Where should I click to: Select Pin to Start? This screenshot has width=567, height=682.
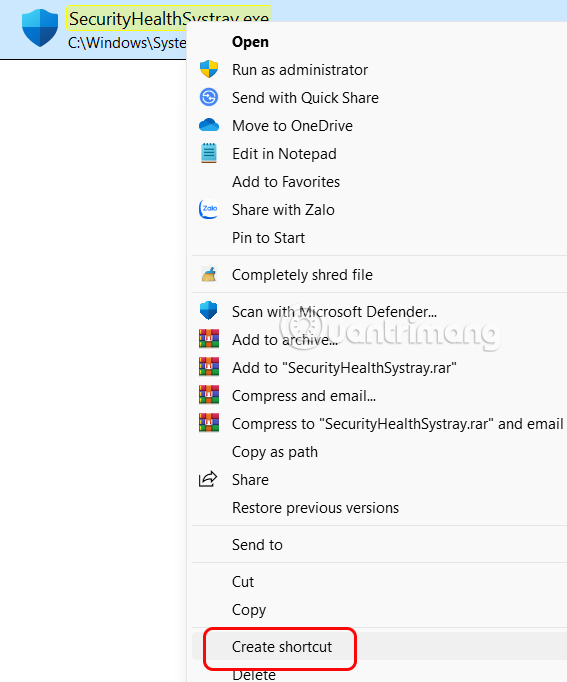tap(268, 238)
